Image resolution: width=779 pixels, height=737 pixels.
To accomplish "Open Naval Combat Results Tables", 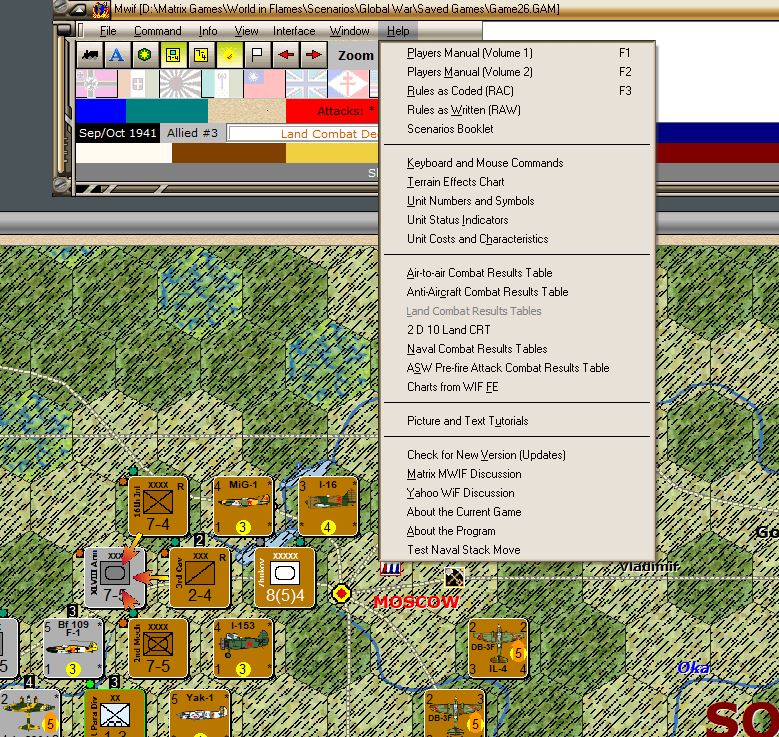I will [x=518, y=349].
